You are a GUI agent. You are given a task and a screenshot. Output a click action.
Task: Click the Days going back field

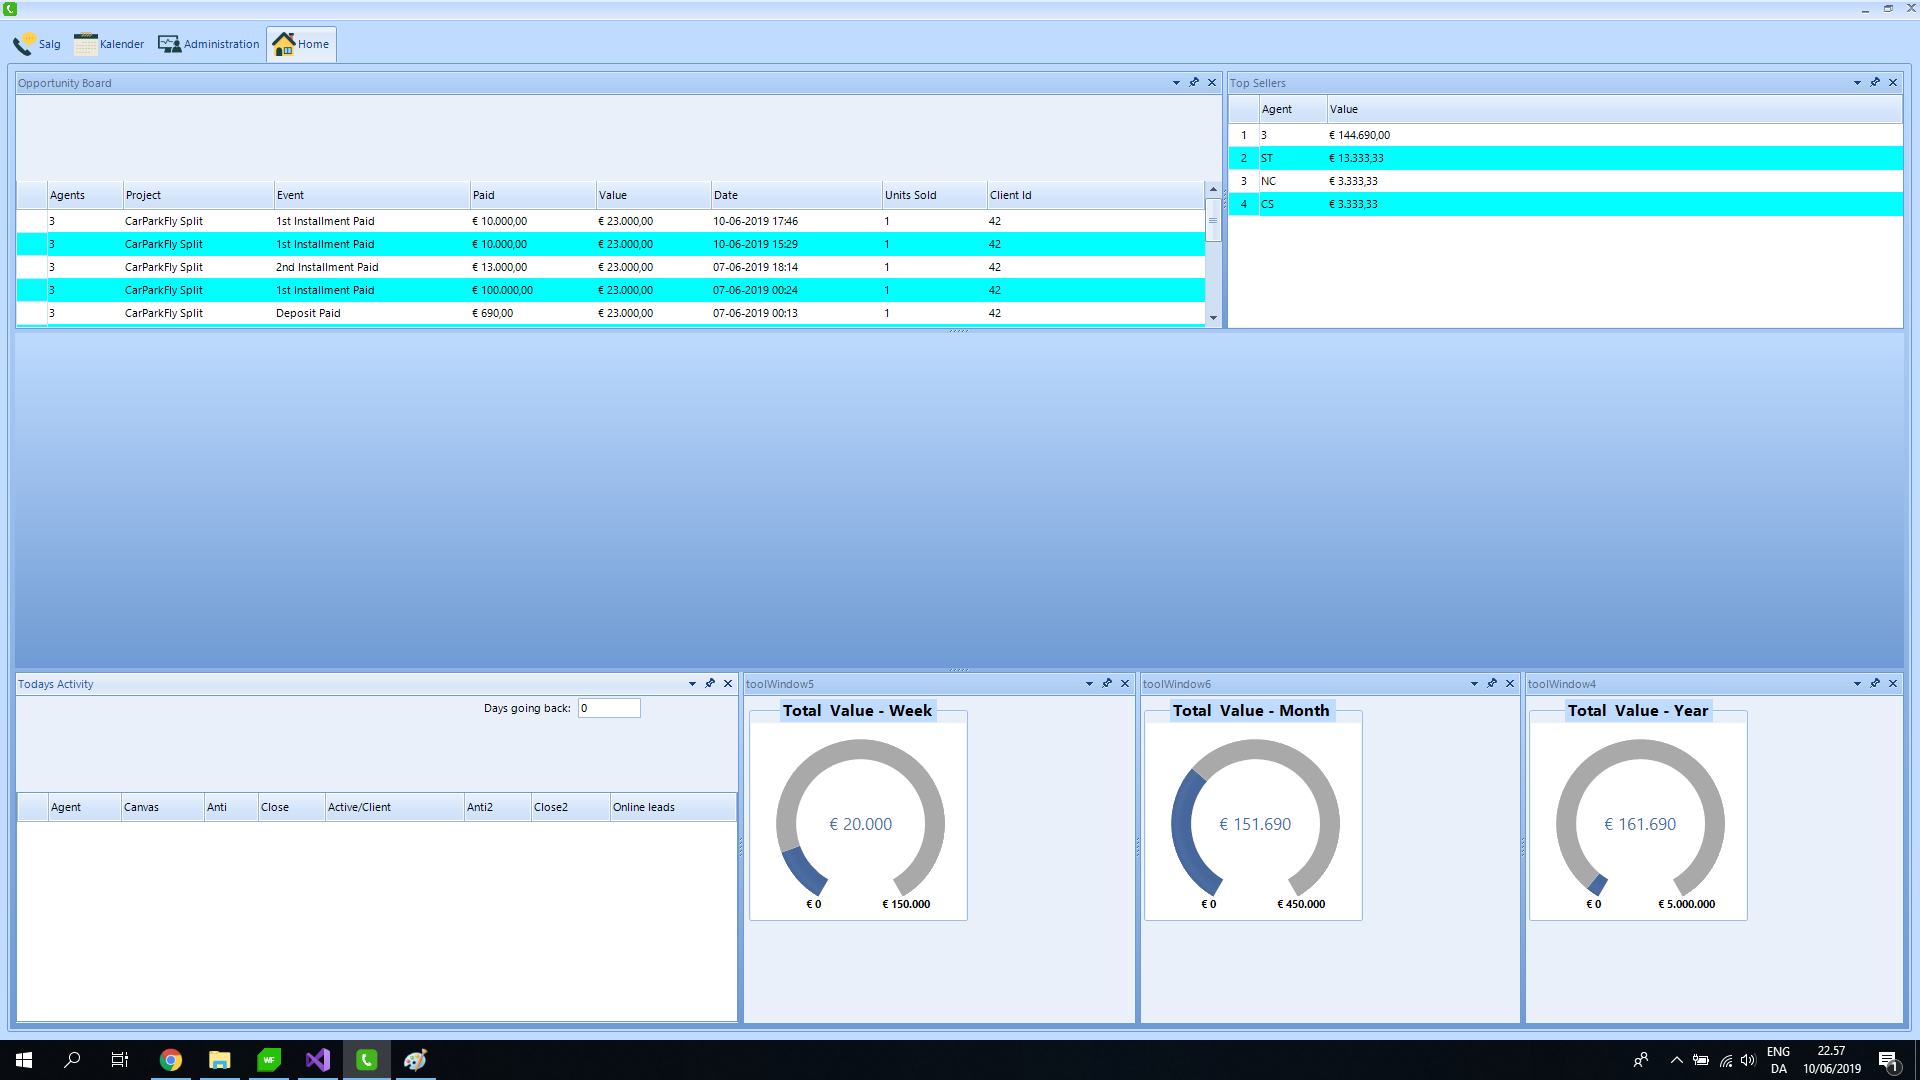coord(609,708)
